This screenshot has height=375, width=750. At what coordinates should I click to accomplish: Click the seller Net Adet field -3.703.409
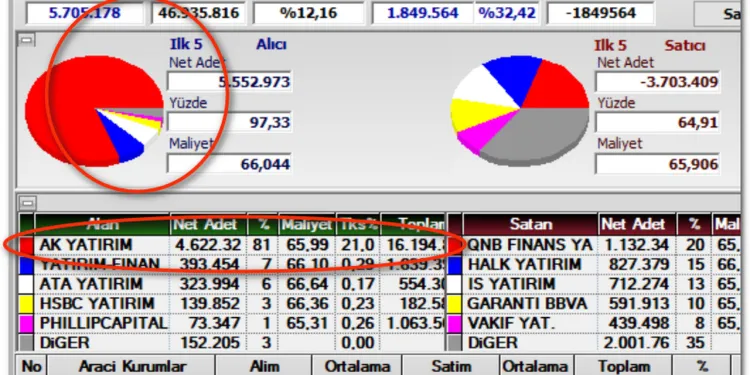[657, 82]
